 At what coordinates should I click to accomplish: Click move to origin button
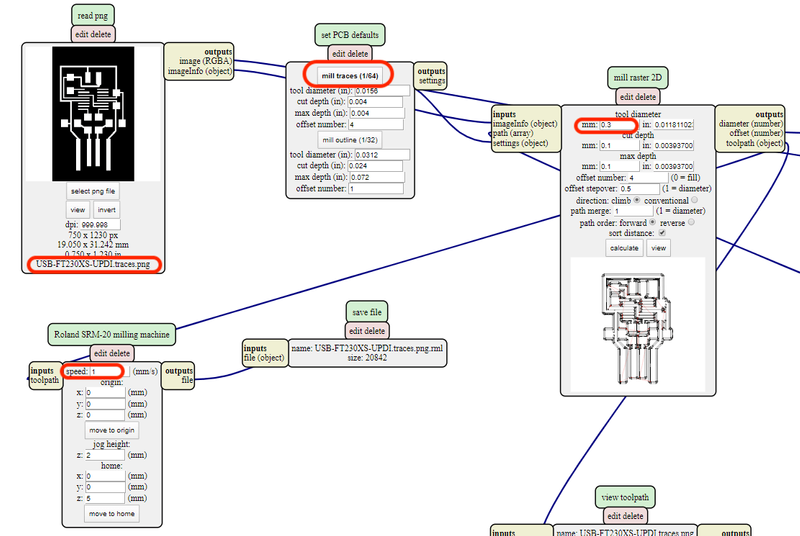[x=112, y=430]
